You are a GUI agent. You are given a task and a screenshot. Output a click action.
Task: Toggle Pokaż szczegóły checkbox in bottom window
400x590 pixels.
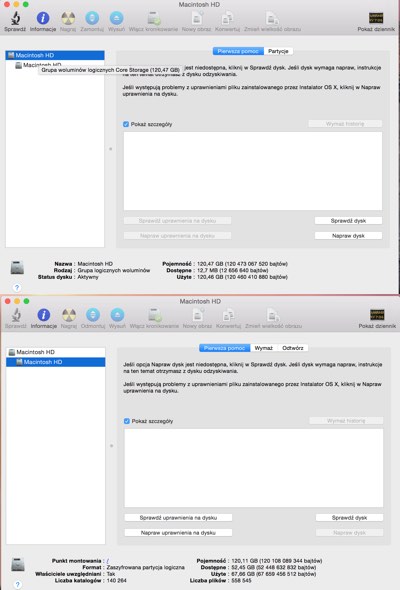click(127, 421)
